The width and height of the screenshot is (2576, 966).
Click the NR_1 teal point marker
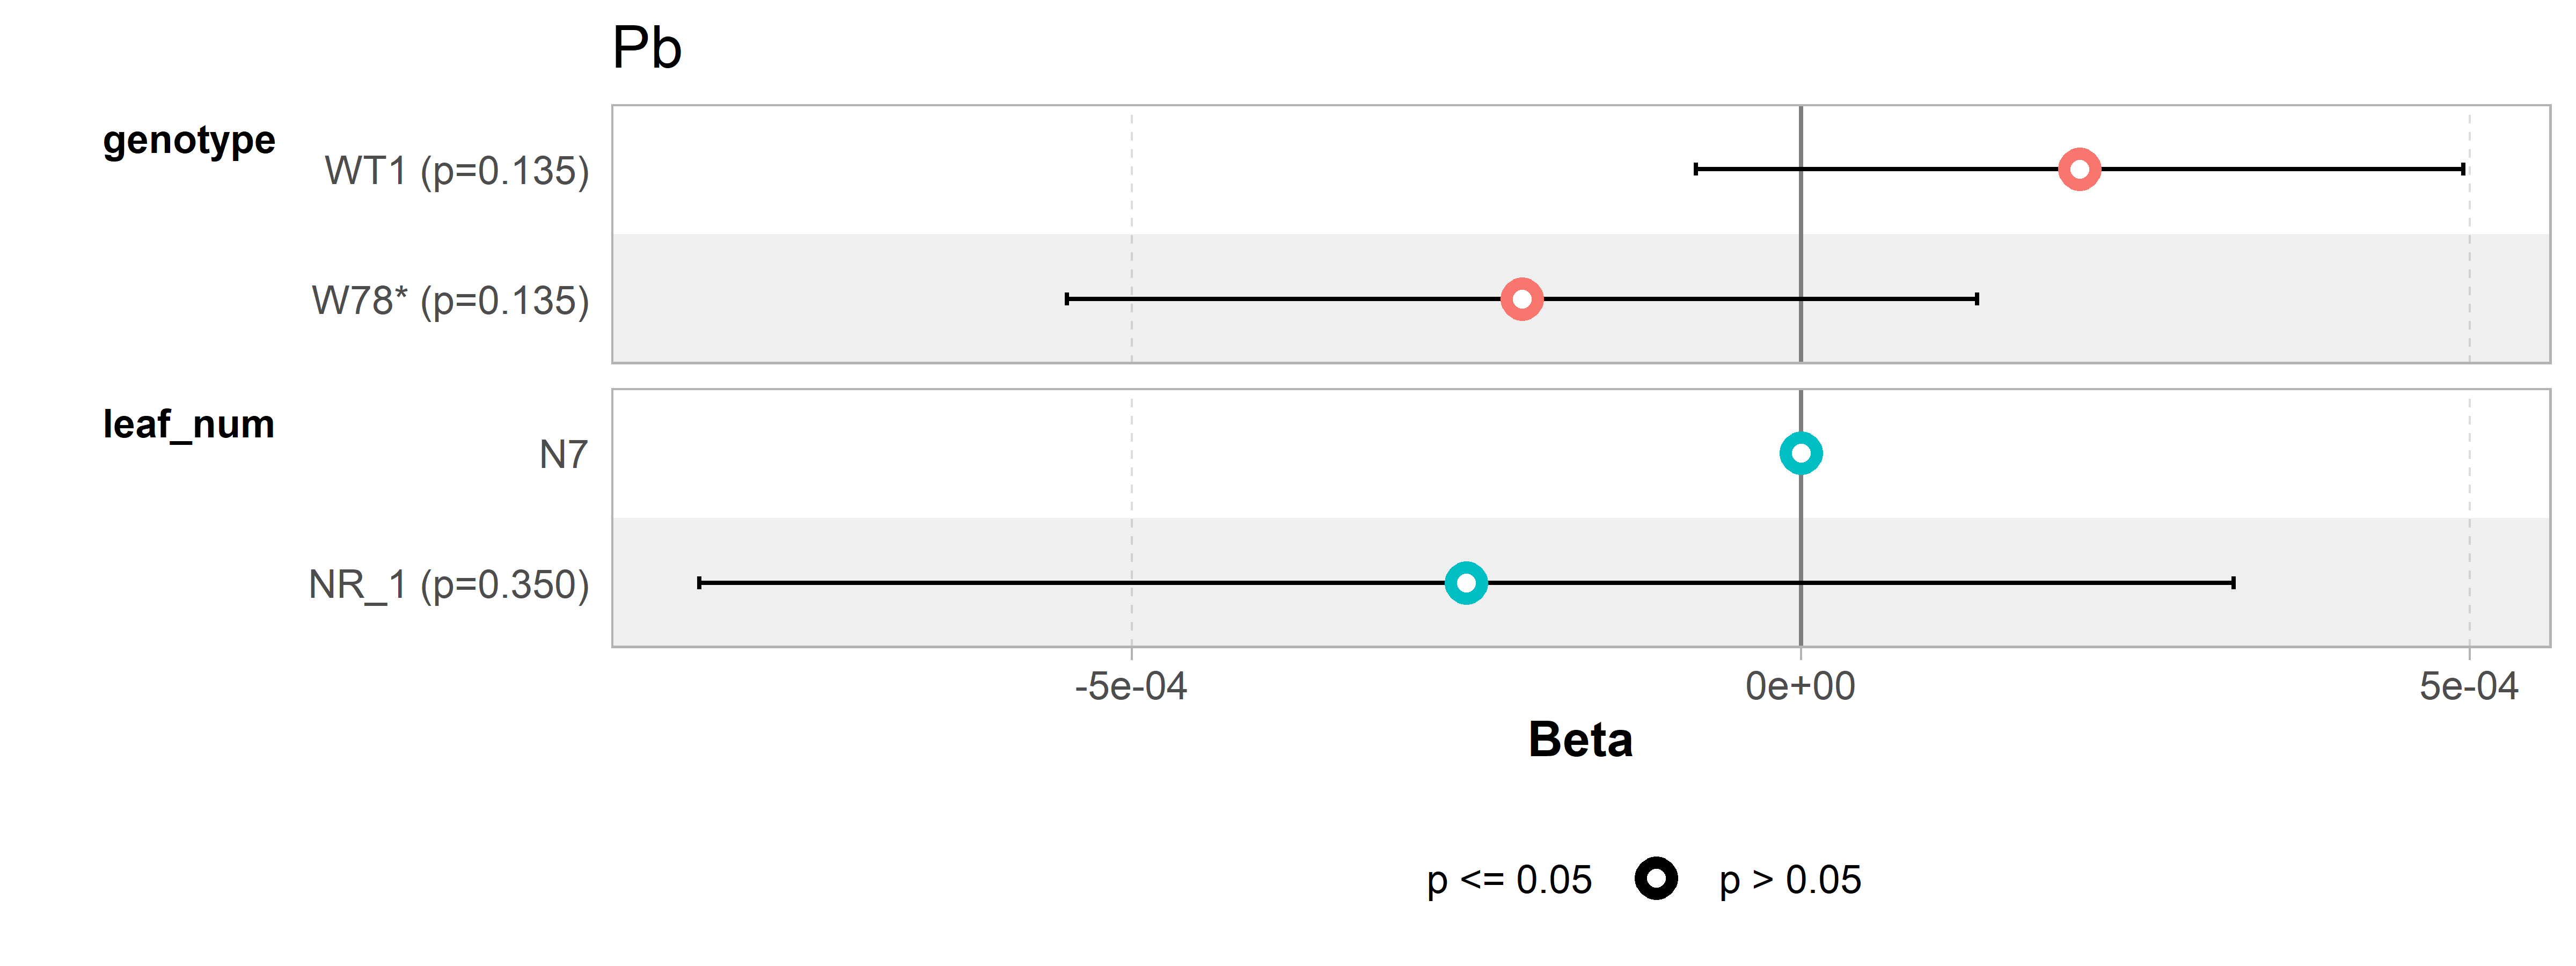click(x=1465, y=583)
